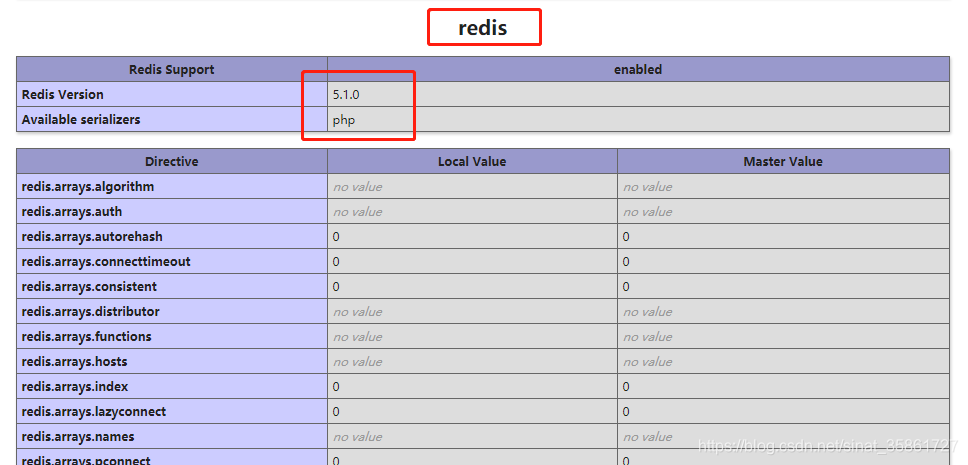Select the redis.arrays.connecttimeout directive
Image resolution: width=968 pixels, height=465 pixels.
click(x=106, y=261)
